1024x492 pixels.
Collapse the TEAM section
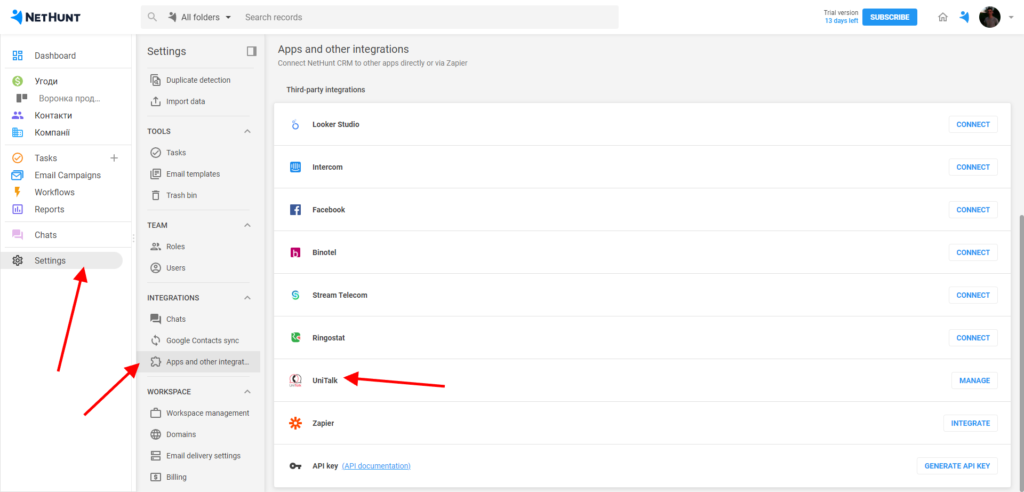(x=248, y=226)
